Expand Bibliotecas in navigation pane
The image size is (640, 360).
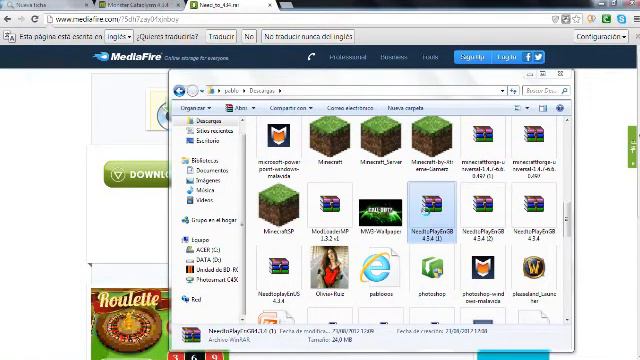pyautogui.click(x=204, y=160)
